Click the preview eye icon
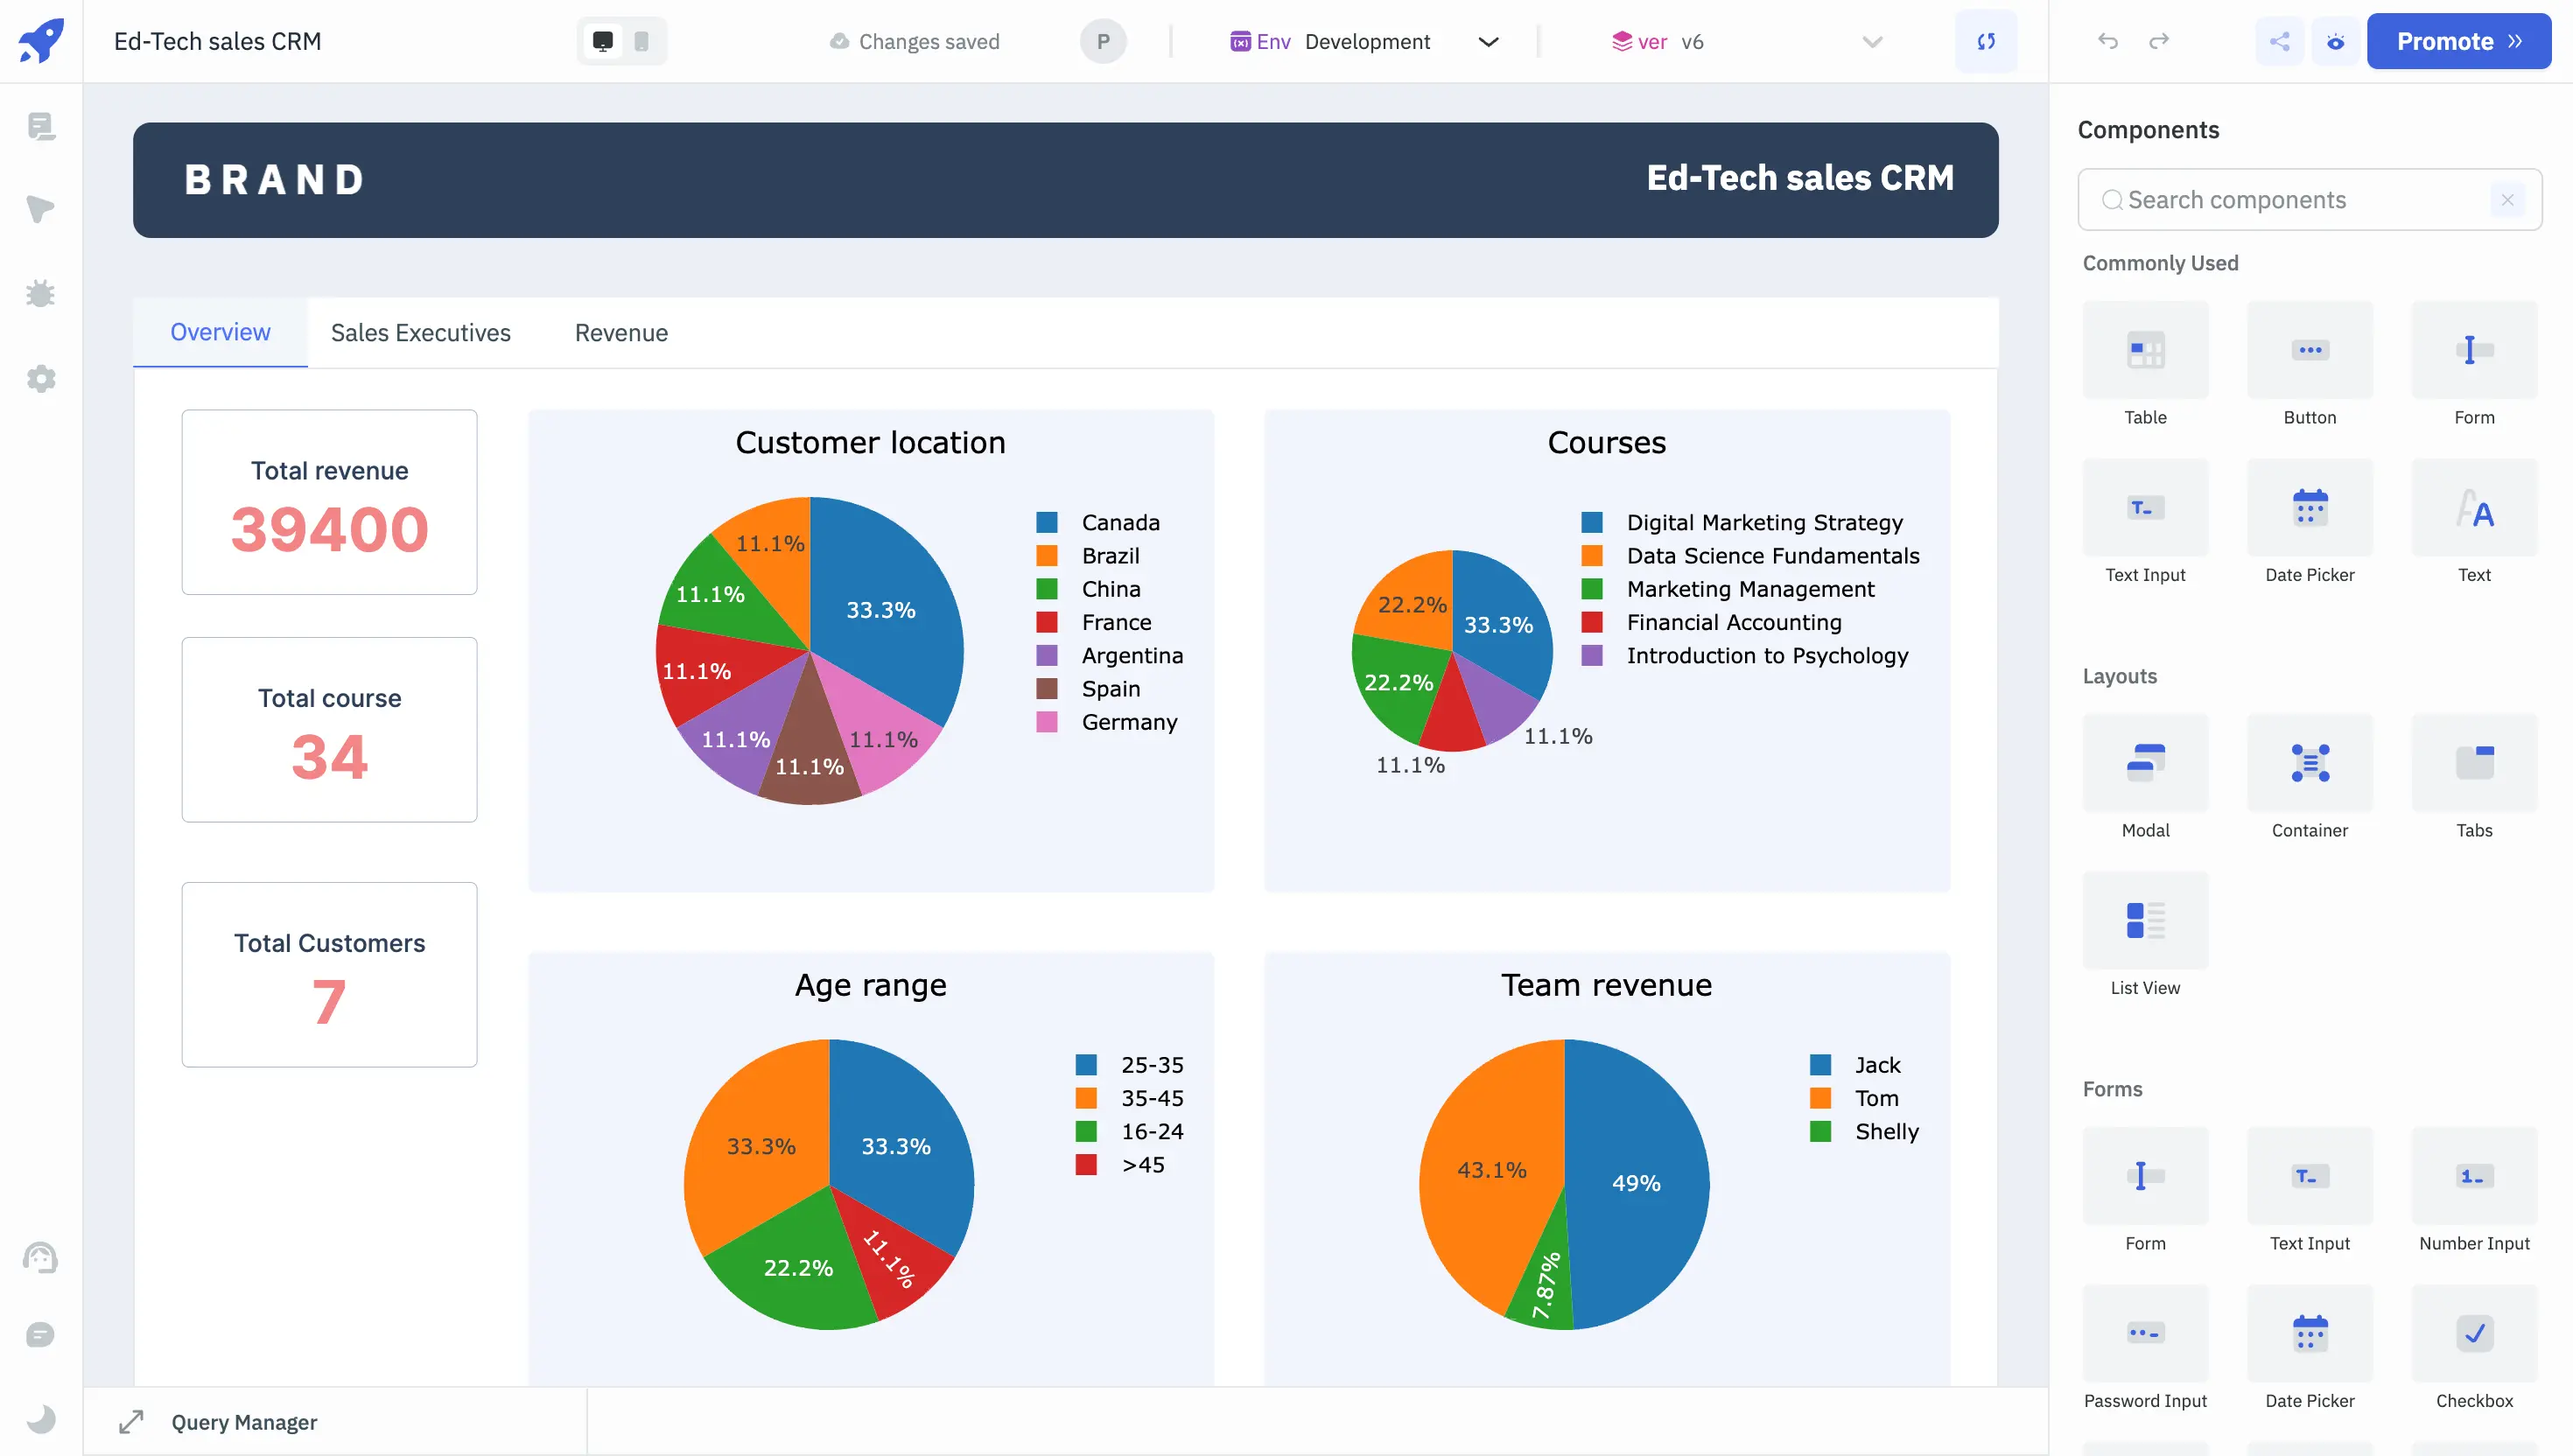 [x=2335, y=41]
